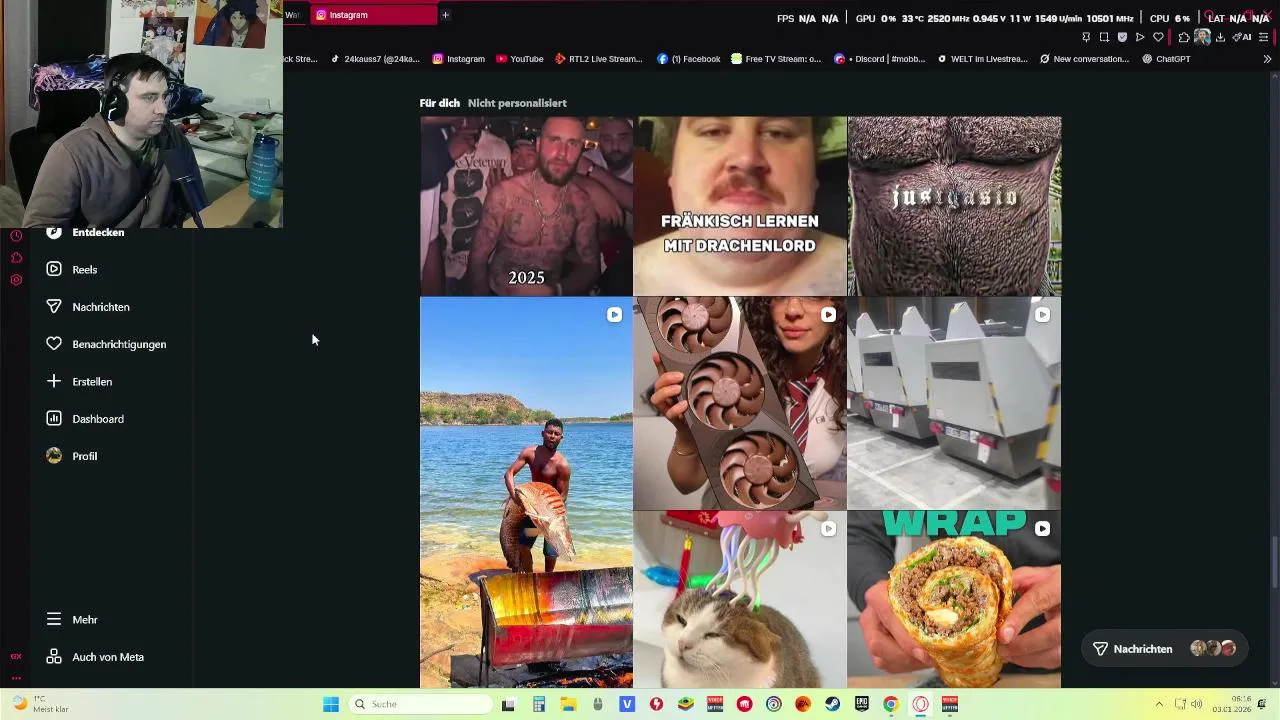This screenshot has width=1280, height=720.
Task: Open browser profile avatar in toolbar
Action: click(1202, 37)
